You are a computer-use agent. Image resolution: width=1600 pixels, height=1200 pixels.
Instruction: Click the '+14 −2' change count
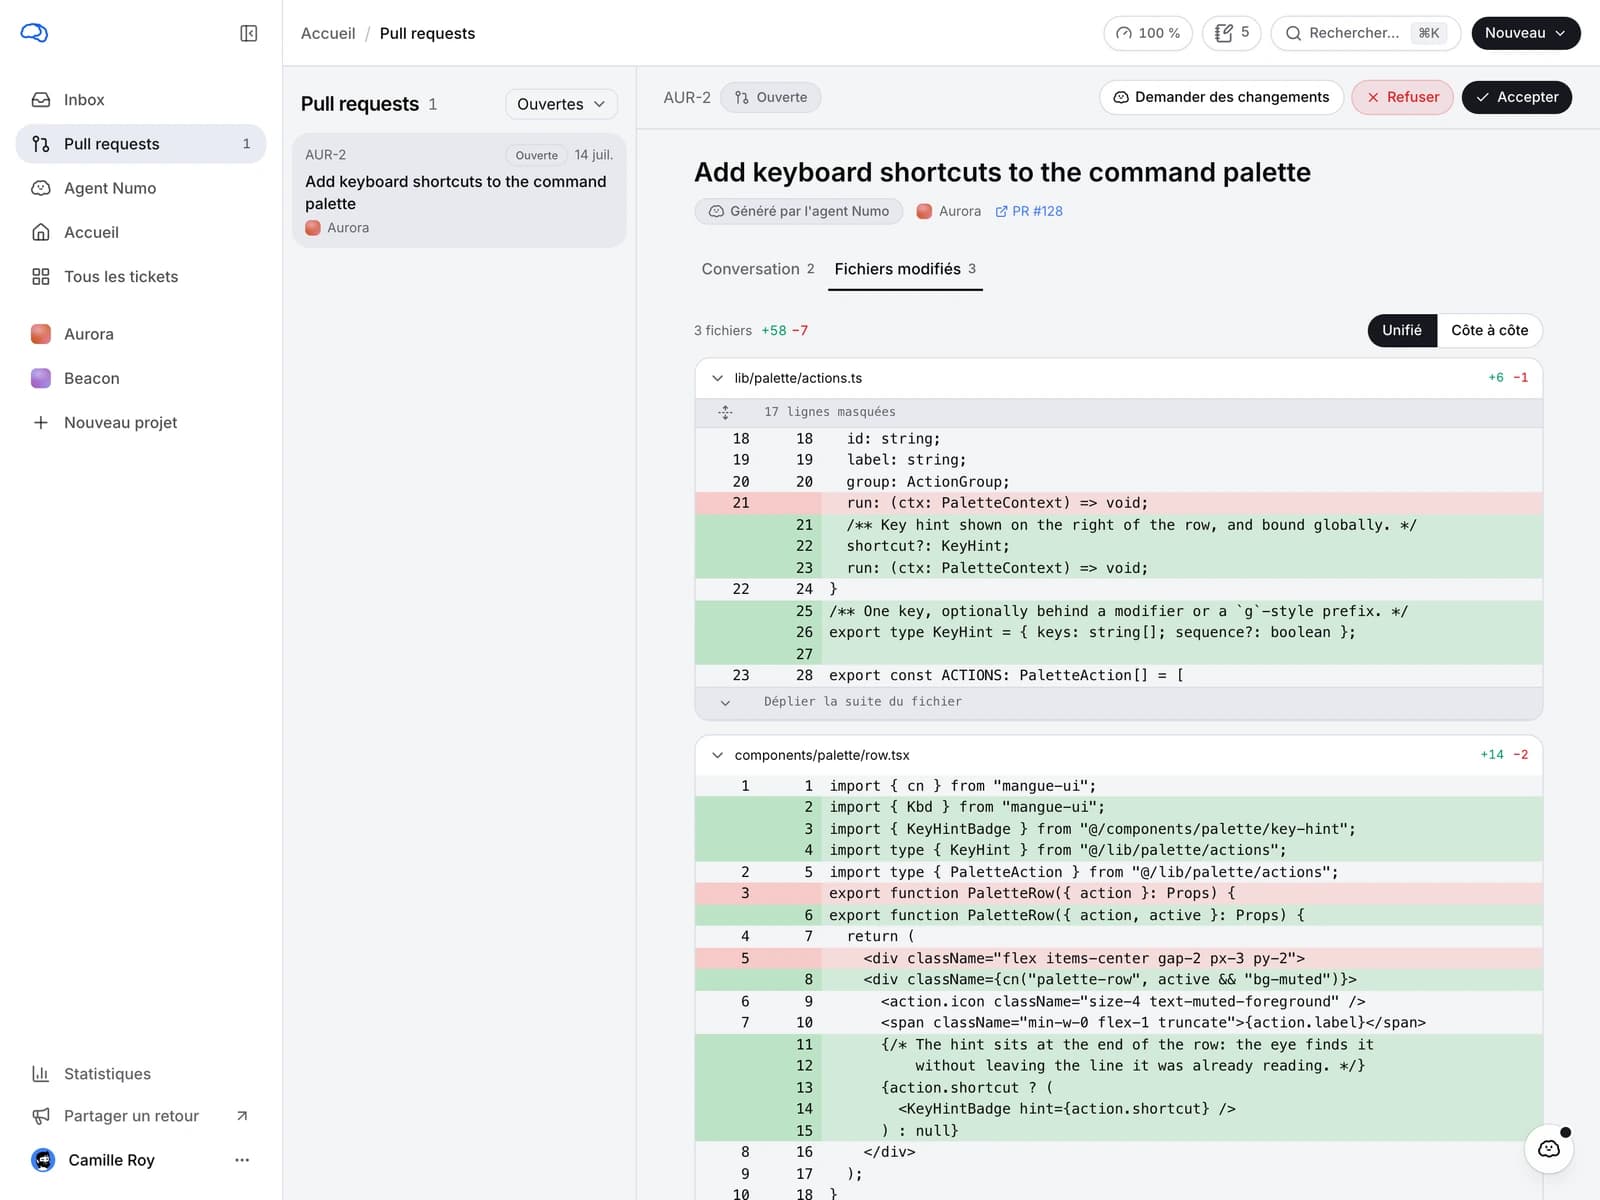pyautogui.click(x=1504, y=755)
